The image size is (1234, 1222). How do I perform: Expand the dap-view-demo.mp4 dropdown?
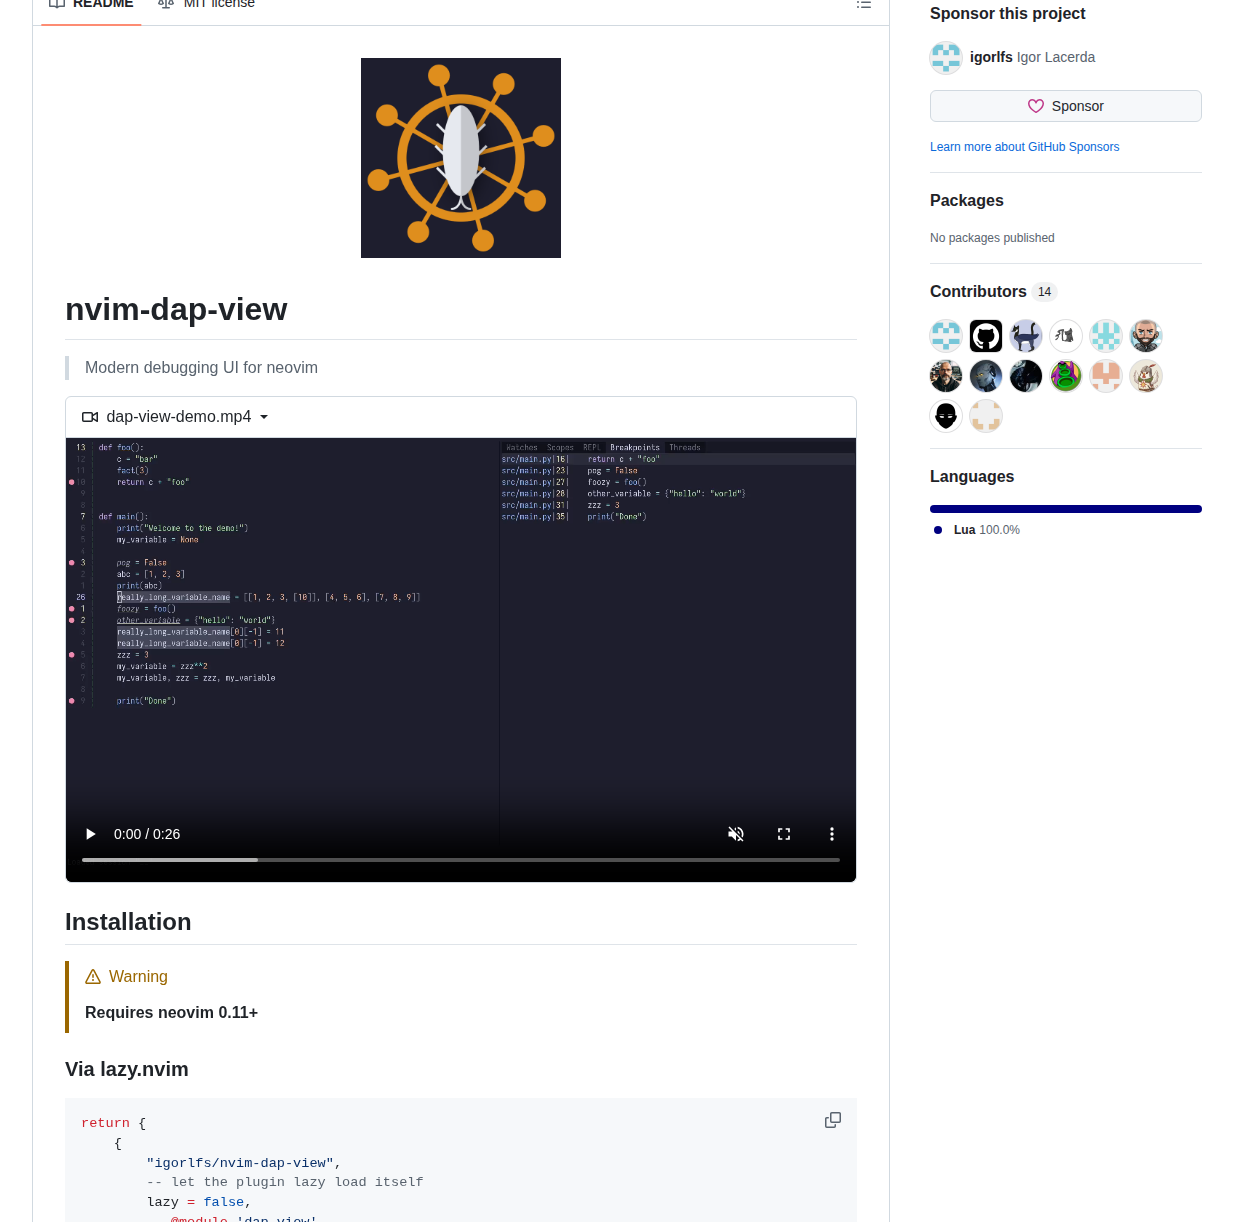[175, 417]
